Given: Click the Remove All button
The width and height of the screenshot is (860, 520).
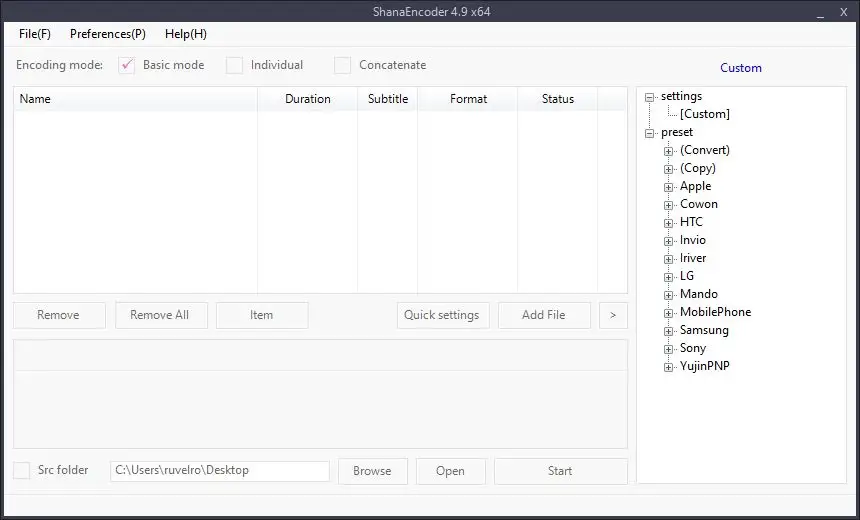Looking at the screenshot, I should [161, 315].
